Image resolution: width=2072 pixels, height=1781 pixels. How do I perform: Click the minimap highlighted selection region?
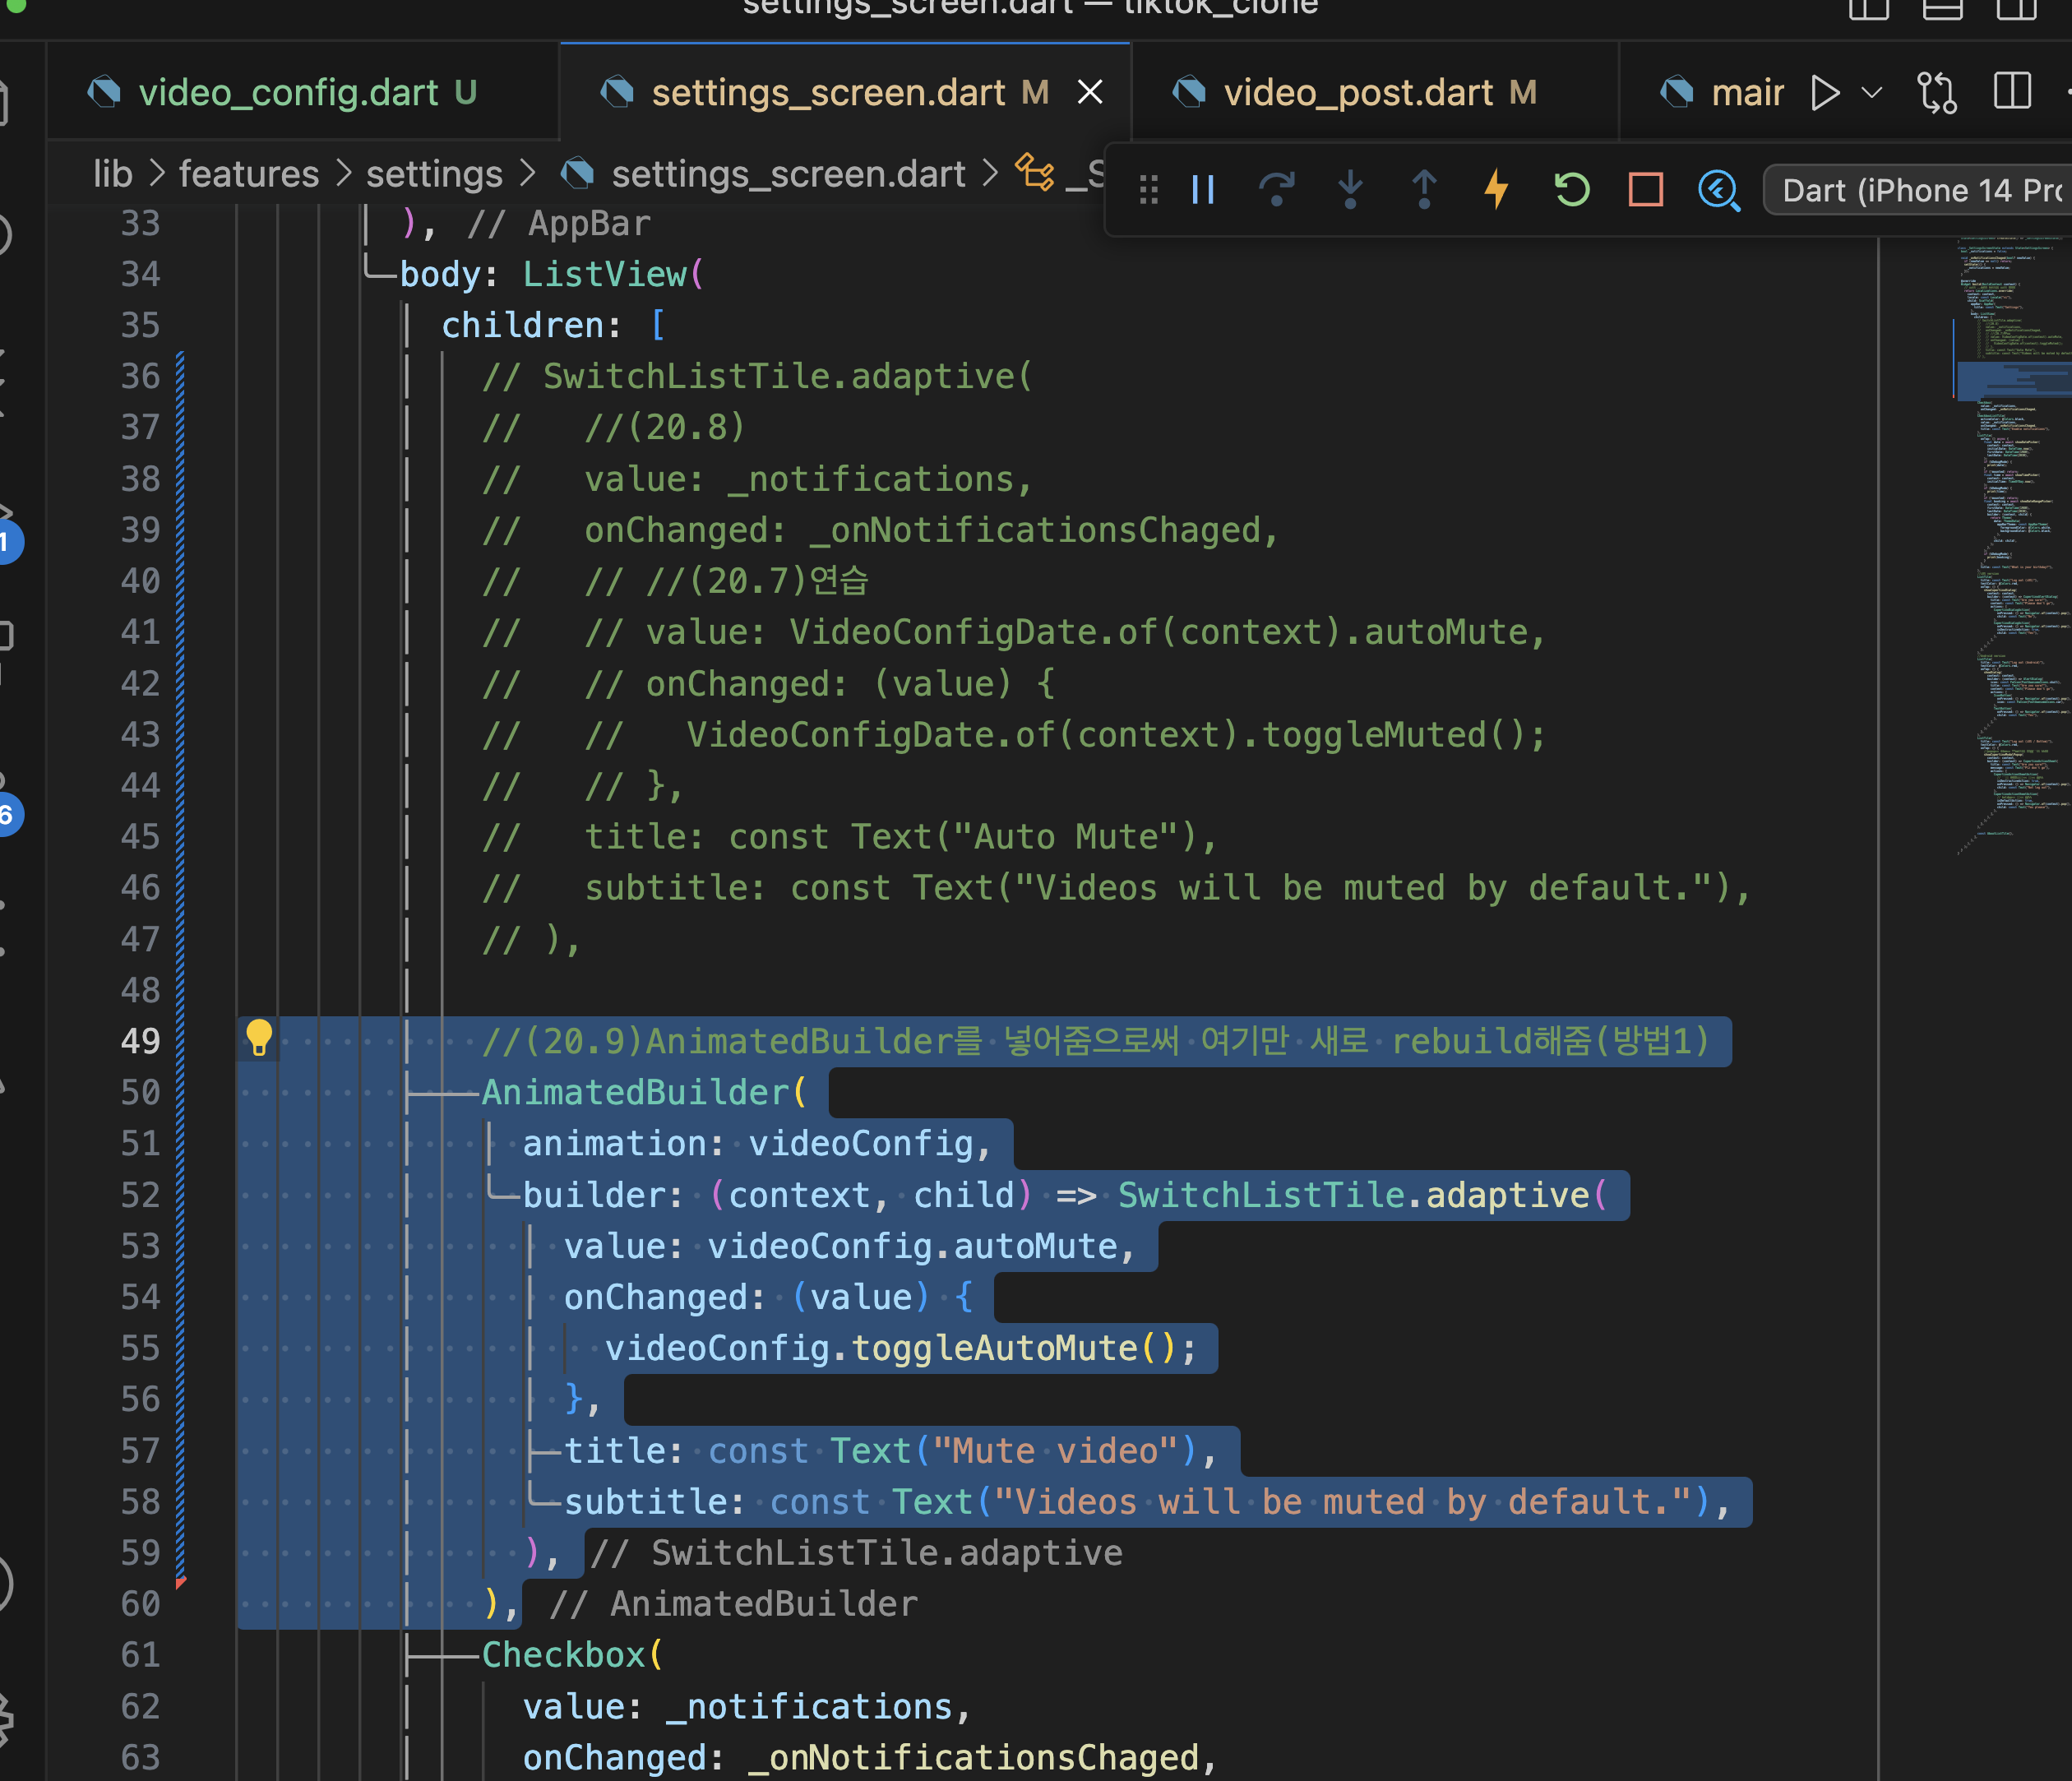(2010, 380)
